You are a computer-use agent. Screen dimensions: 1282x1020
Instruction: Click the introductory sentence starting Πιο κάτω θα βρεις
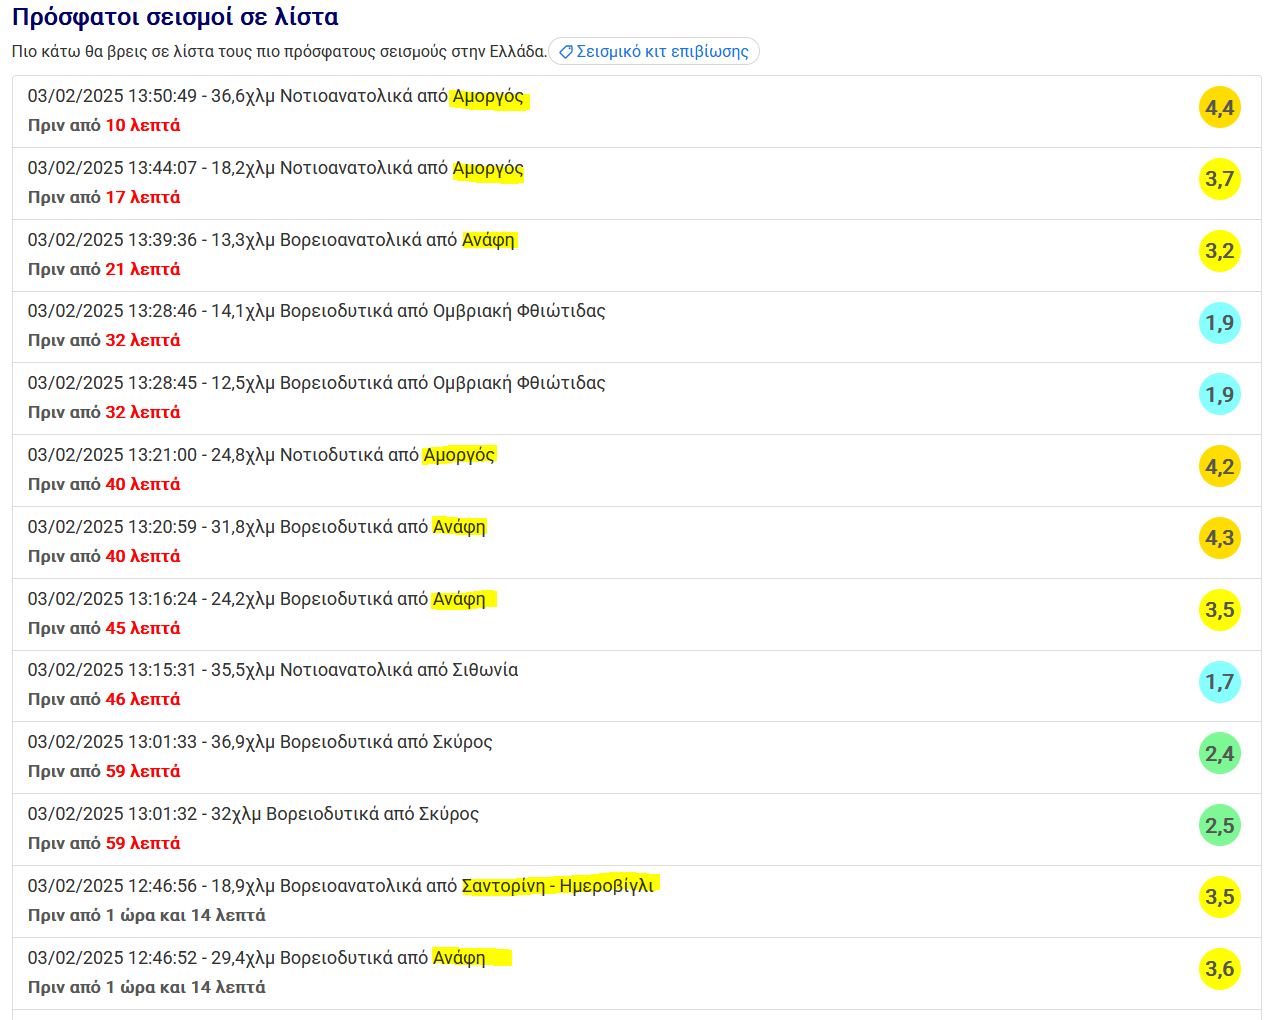[x=279, y=51]
